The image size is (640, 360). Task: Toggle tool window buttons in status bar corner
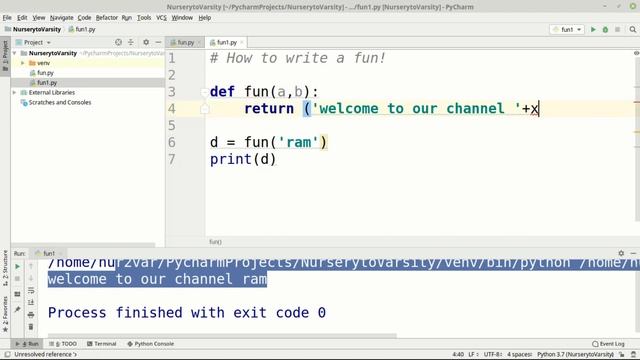(7, 354)
